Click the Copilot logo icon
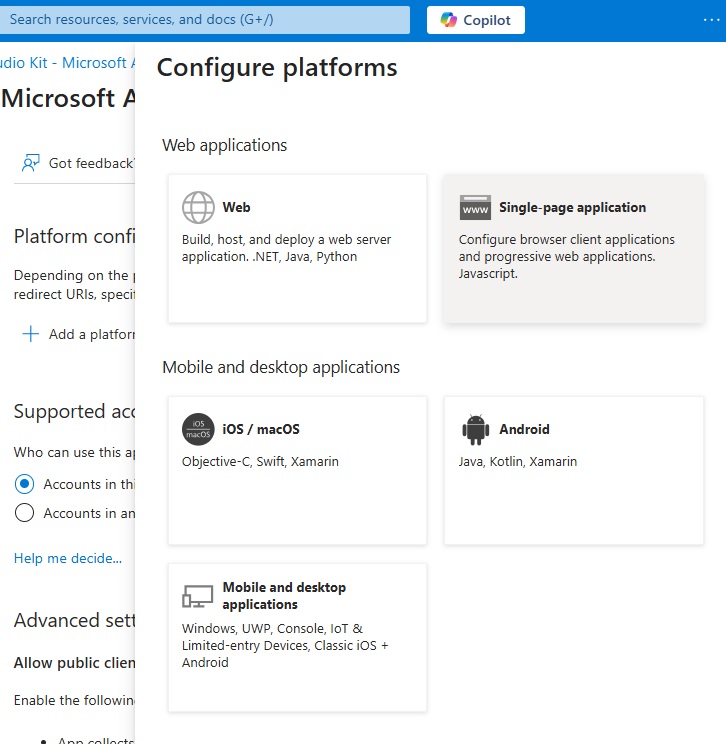Screen dimensions: 726x744 point(449,20)
